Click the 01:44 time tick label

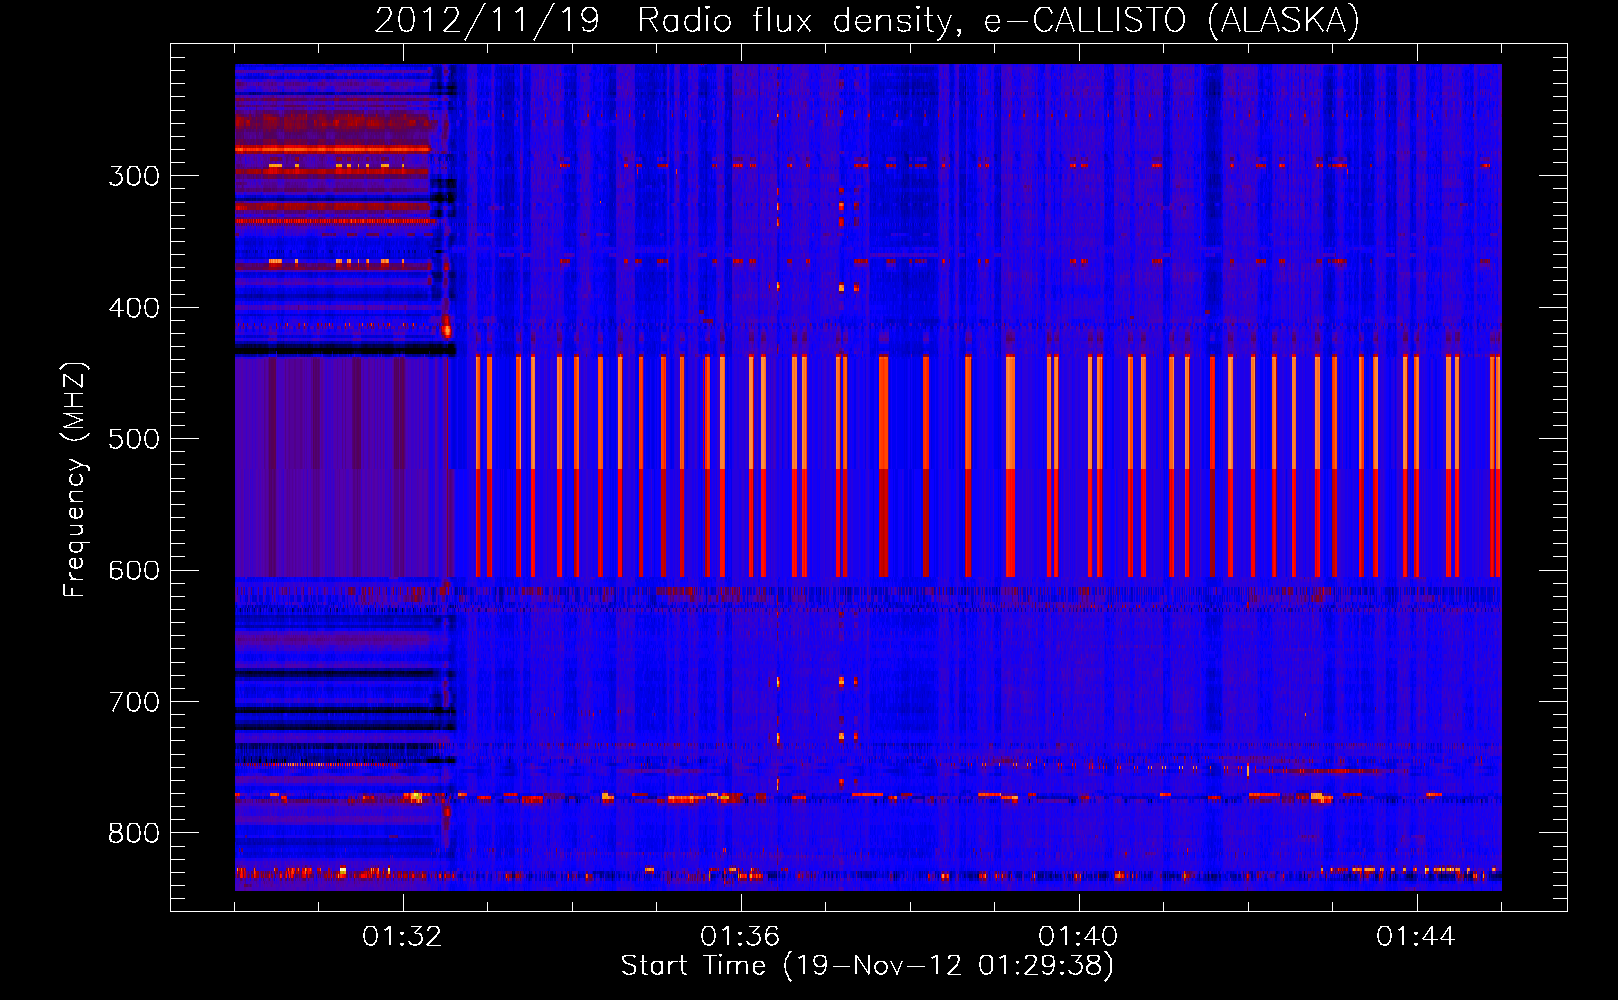(1416, 937)
